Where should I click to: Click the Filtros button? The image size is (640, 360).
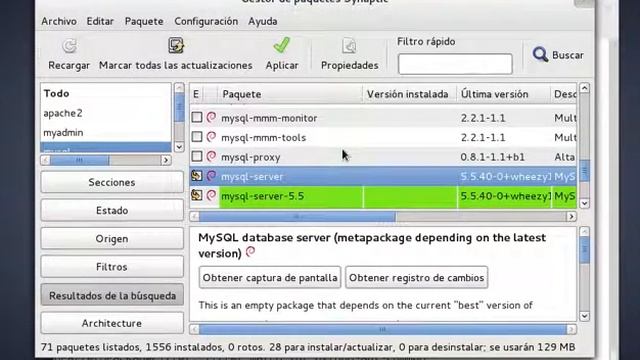click(x=112, y=267)
